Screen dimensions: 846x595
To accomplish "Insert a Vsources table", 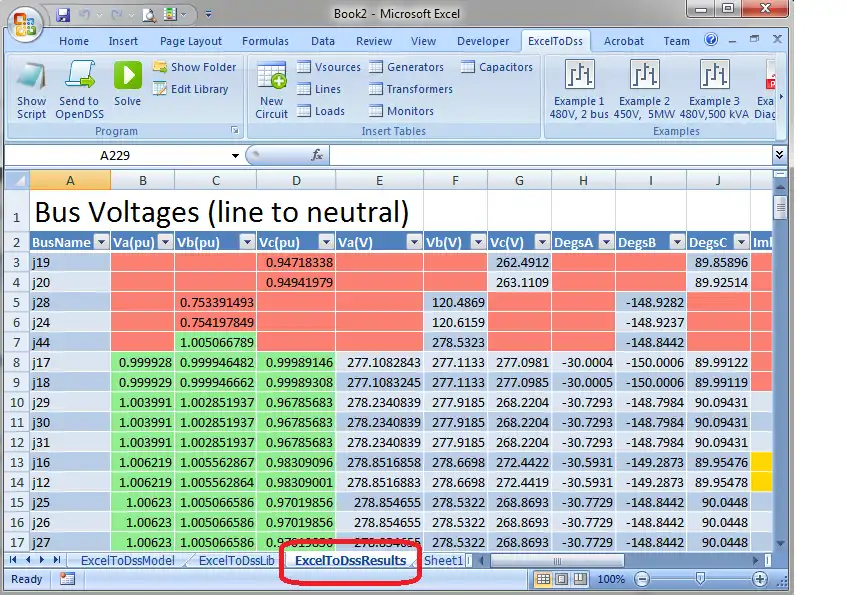I will pyautogui.click(x=329, y=67).
